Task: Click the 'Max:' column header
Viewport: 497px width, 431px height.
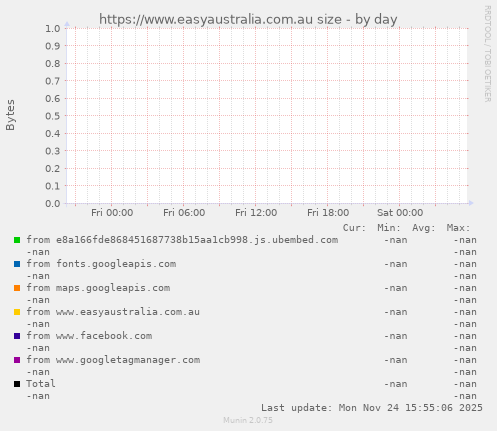Action: (458, 228)
